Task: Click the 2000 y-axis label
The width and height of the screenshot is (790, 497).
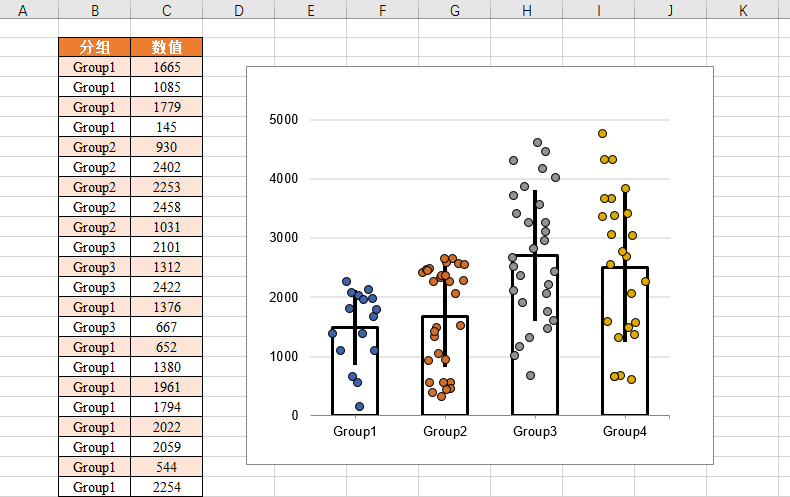Action: tap(284, 297)
